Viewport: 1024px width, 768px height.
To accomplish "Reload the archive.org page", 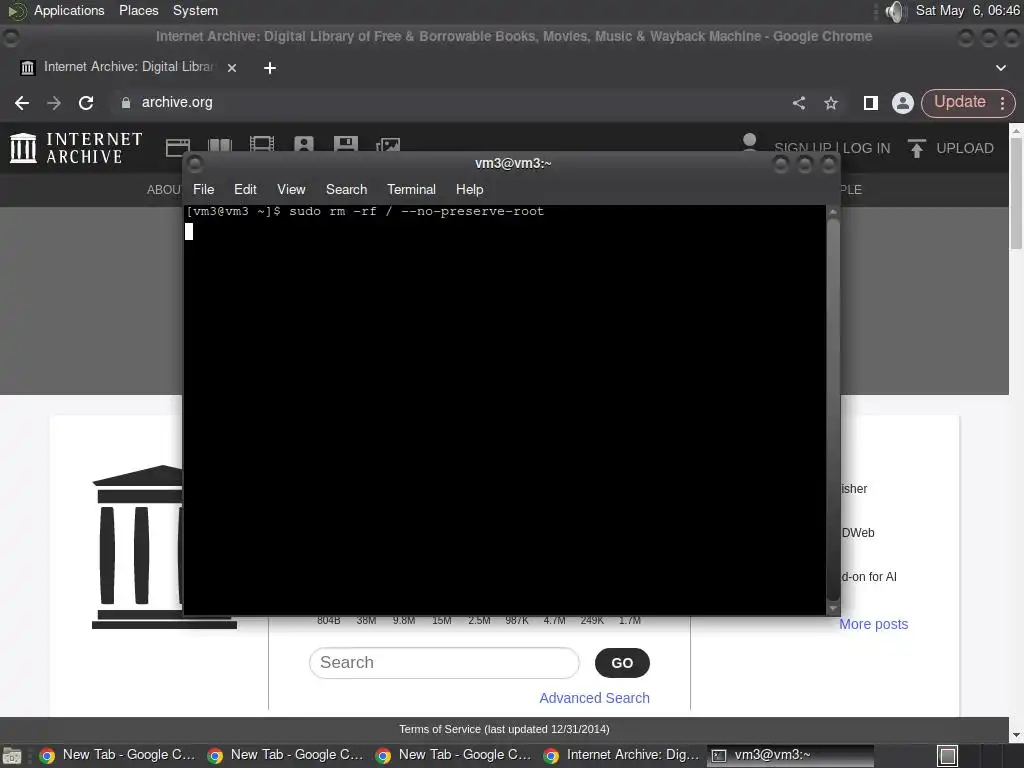I will [86, 103].
